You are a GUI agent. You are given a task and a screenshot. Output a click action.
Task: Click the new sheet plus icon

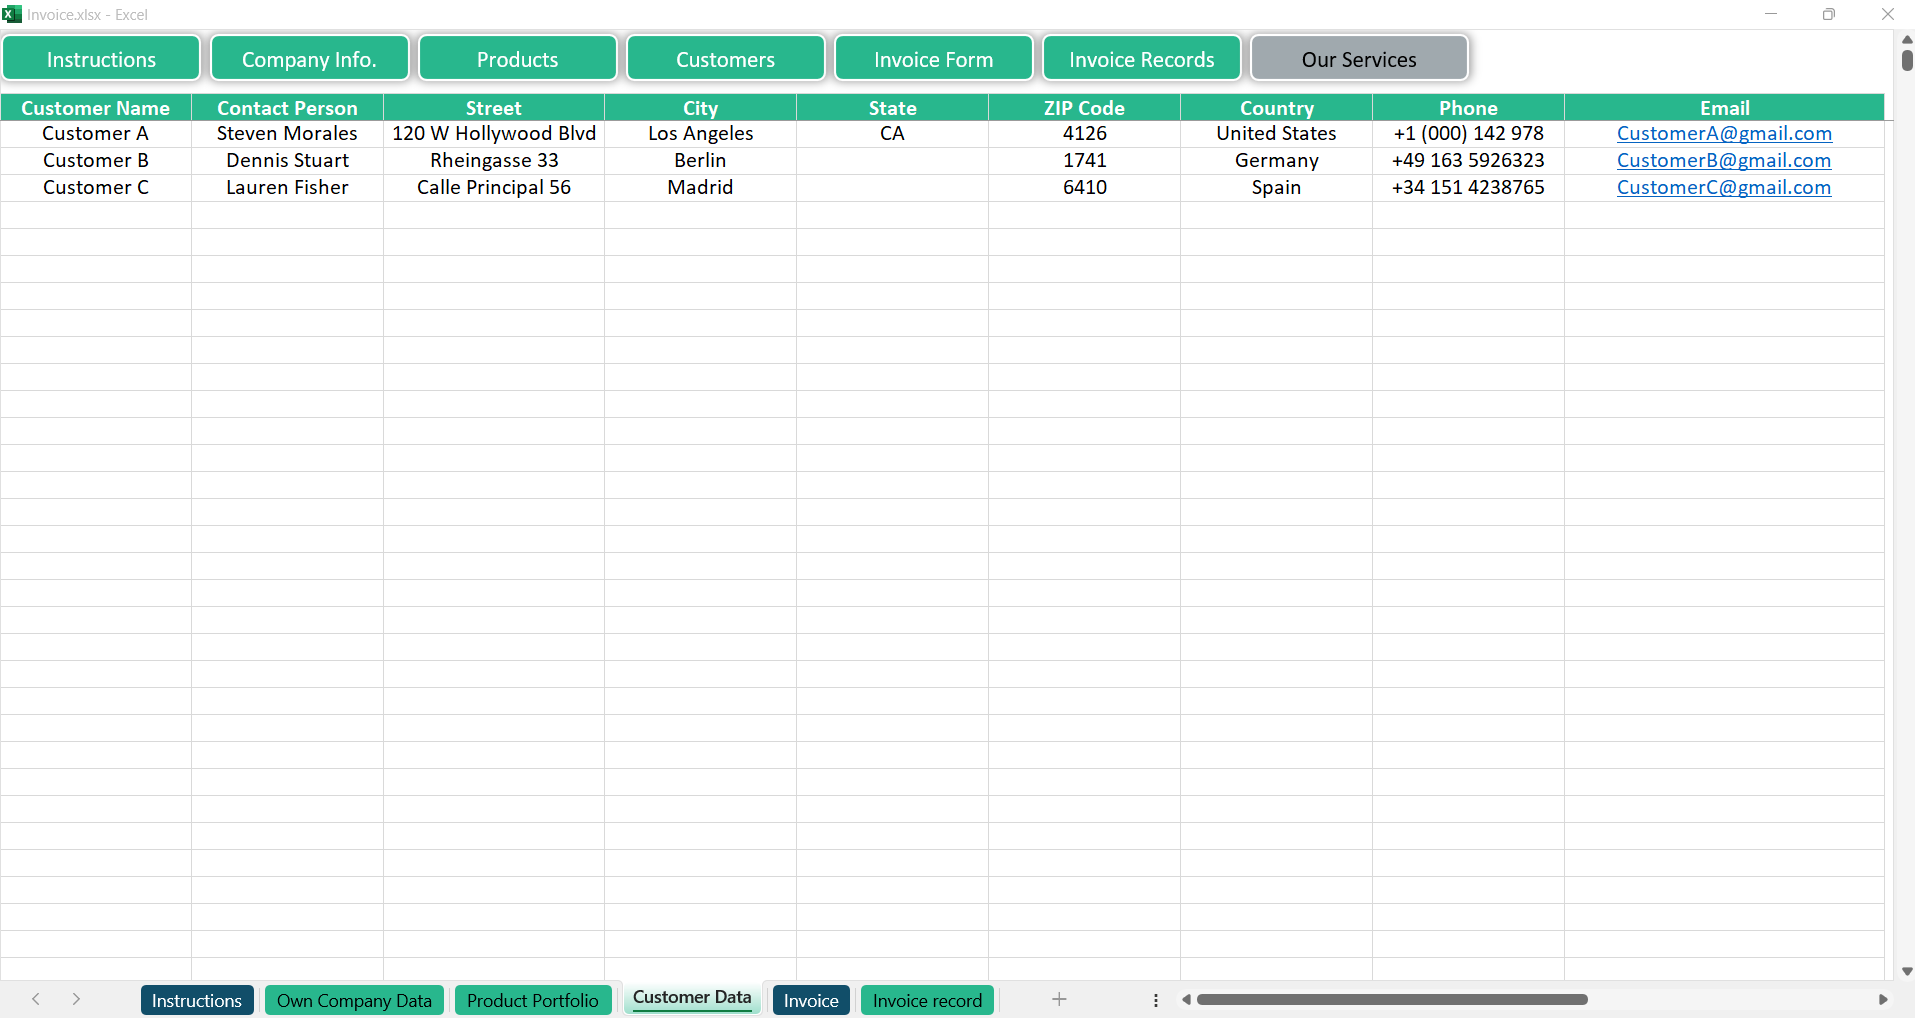(1059, 999)
